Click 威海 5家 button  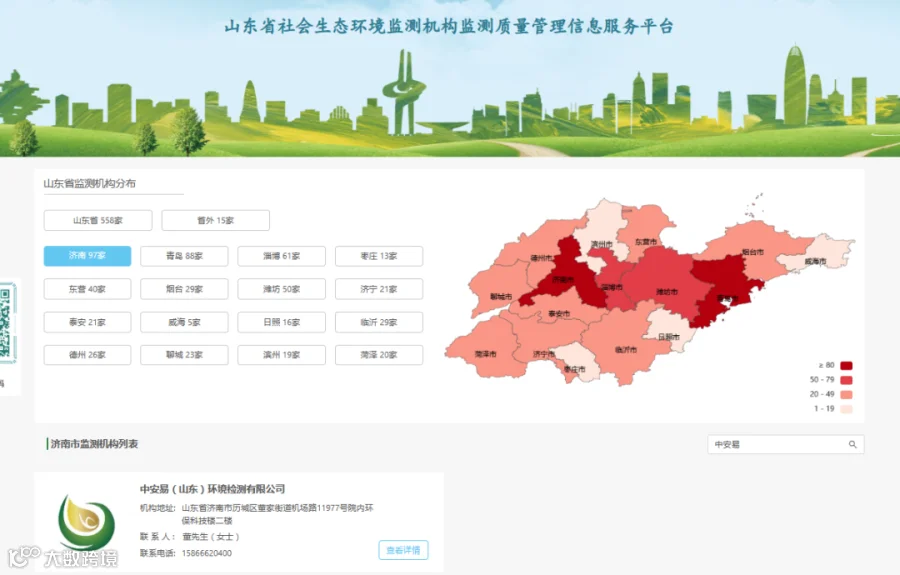184,322
